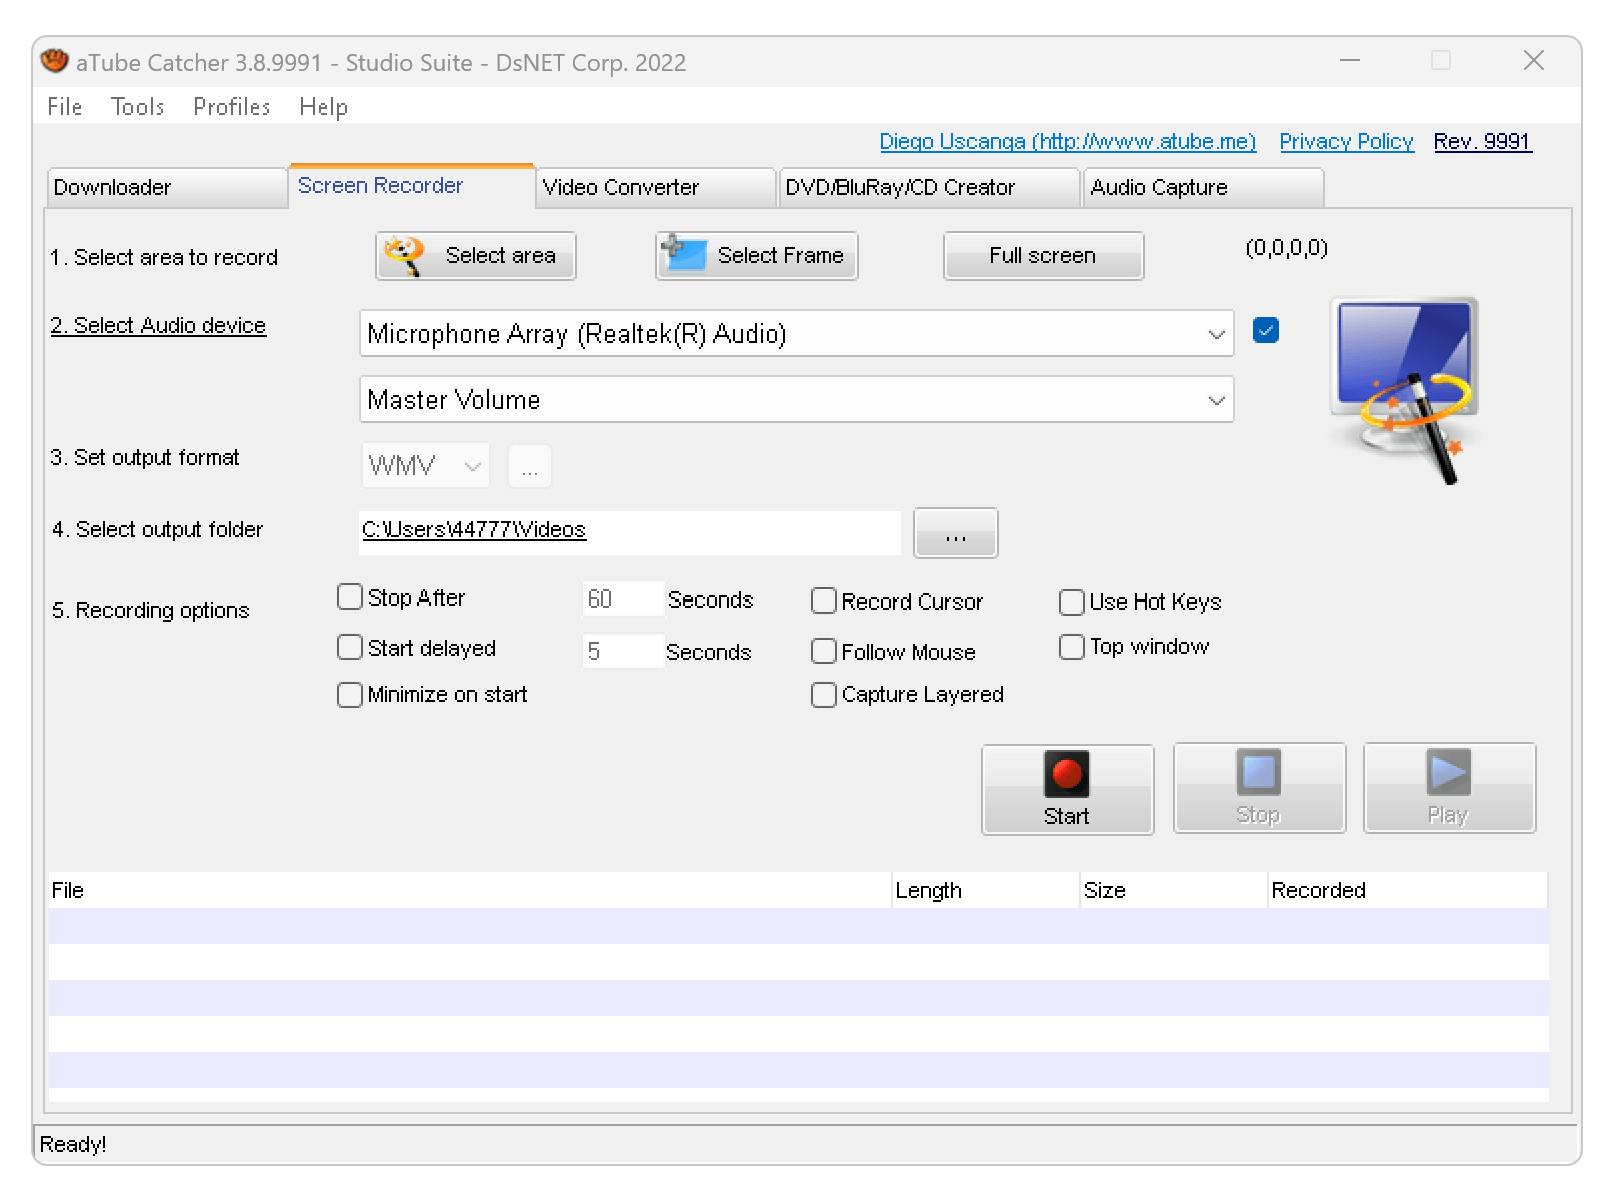Open the Privacy Policy link
This screenshot has width=1608, height=1196.
point(1346,142)
